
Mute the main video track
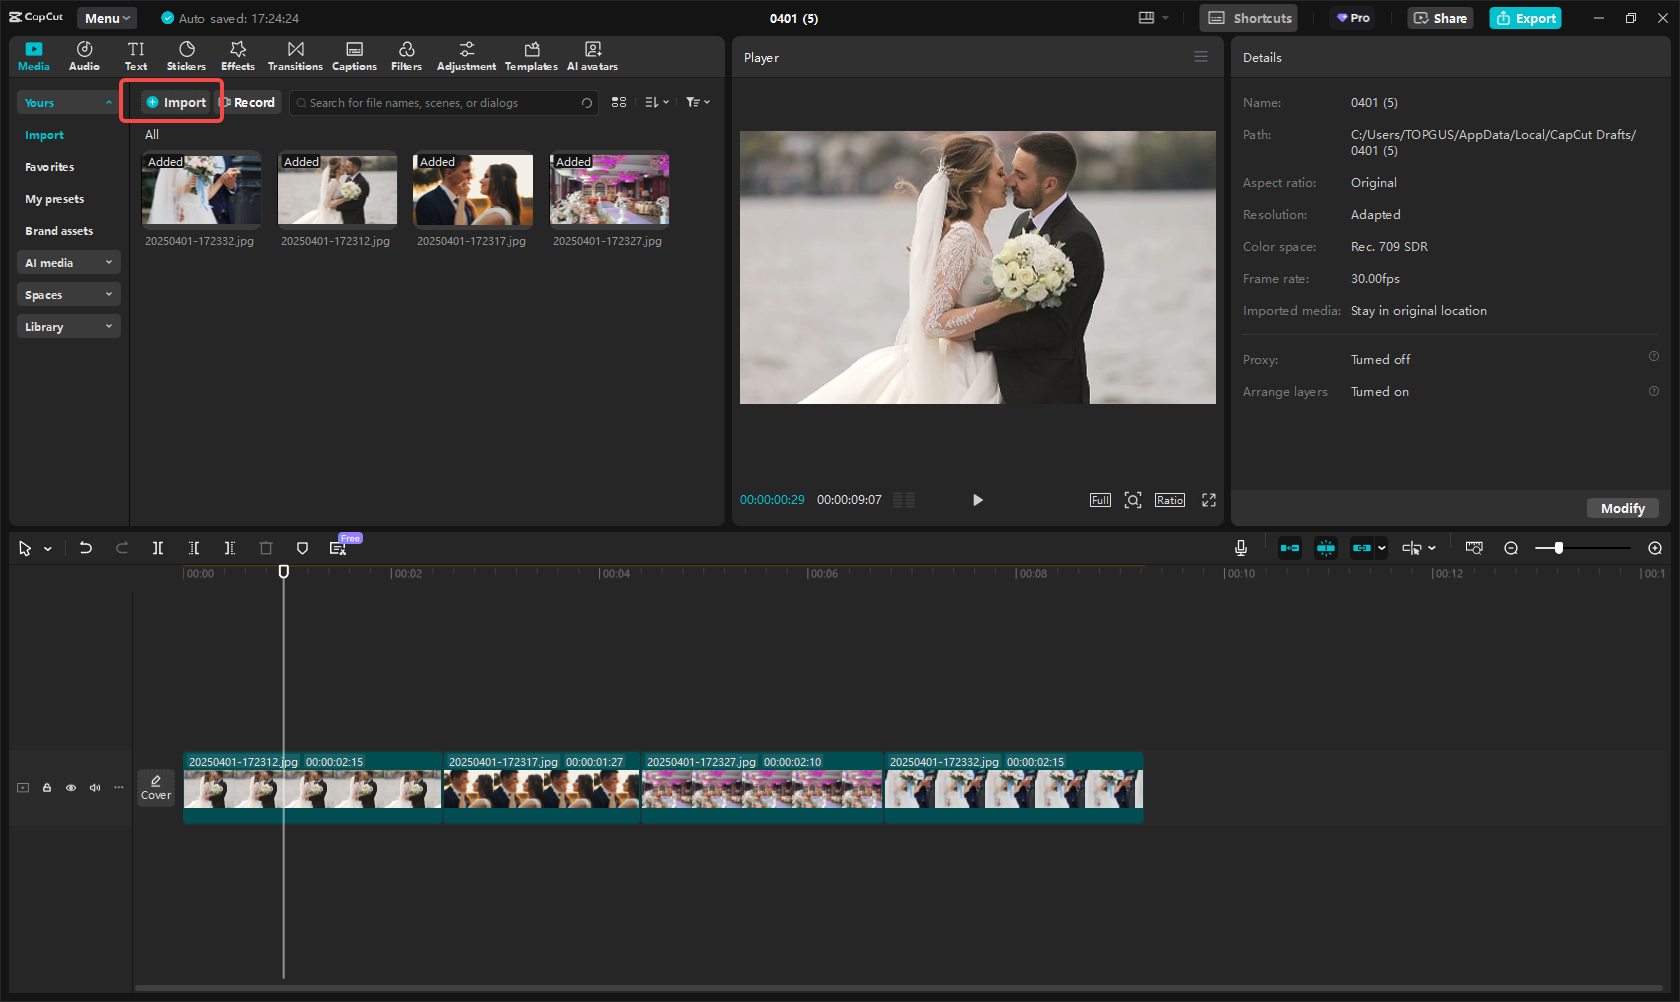[94, 788]
